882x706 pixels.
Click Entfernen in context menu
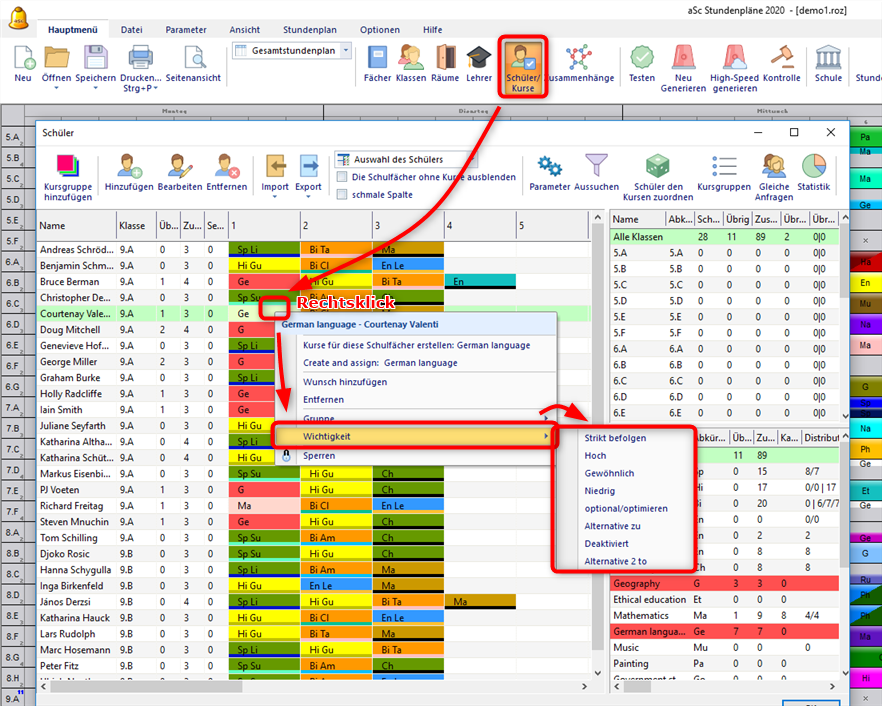click(x=323, y=399)
